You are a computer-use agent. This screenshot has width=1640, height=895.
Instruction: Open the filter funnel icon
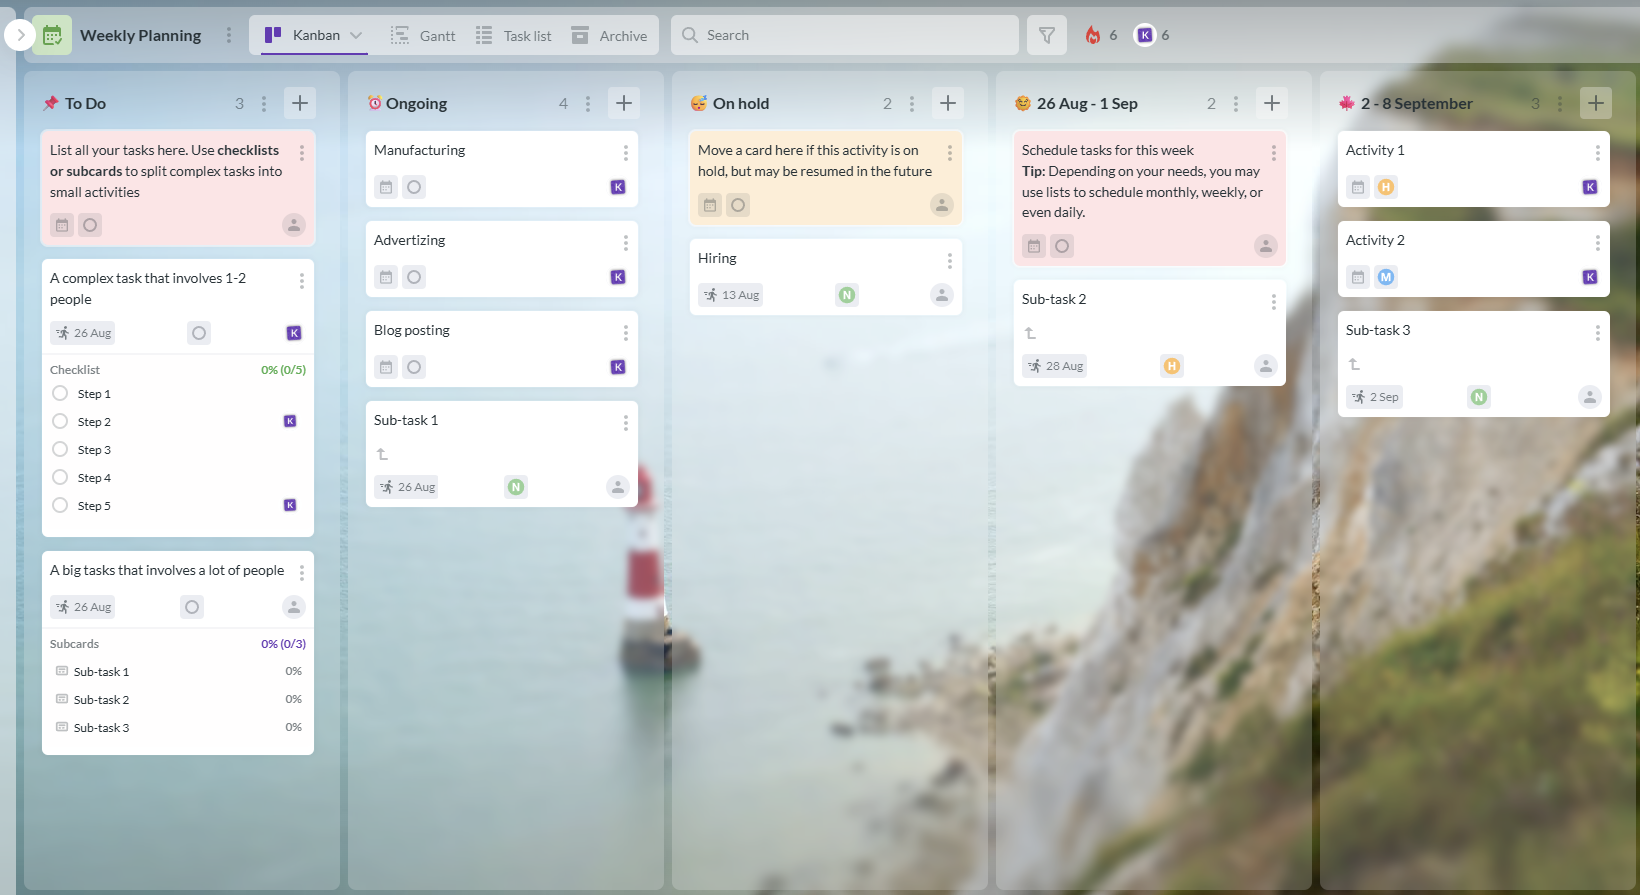pos(1047,35)
